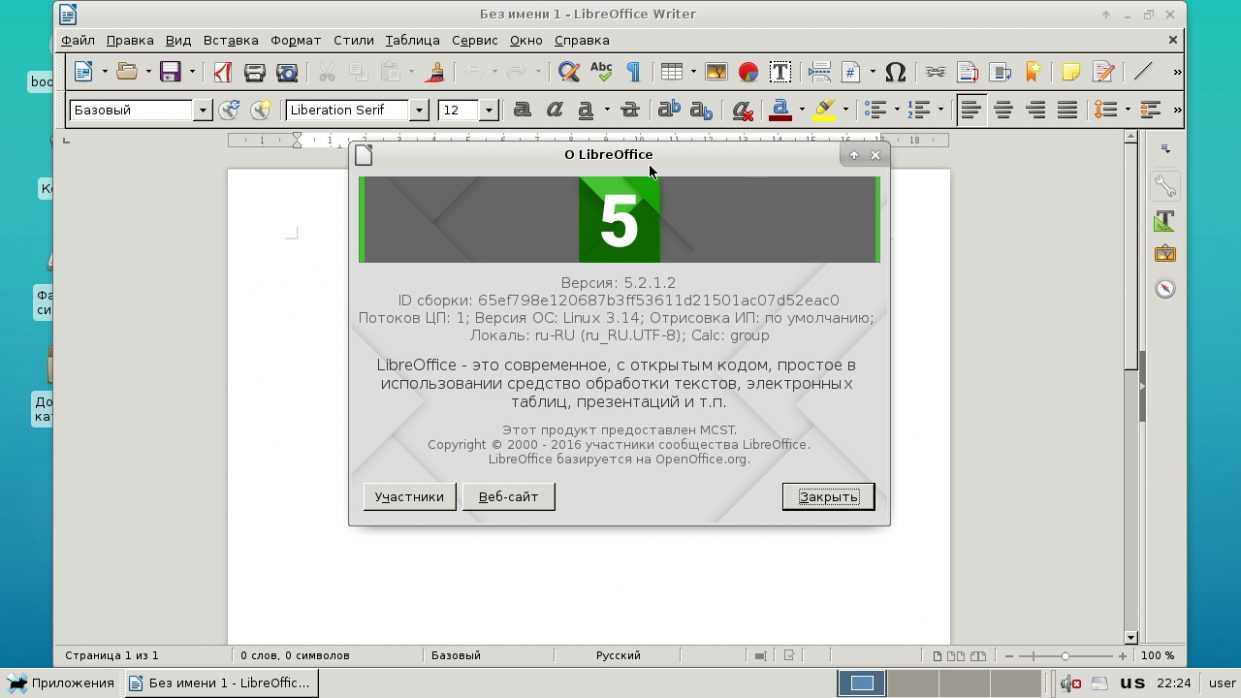
Task: Click the Без имени 1 taskbar button
Action: [x=220, y=683]
